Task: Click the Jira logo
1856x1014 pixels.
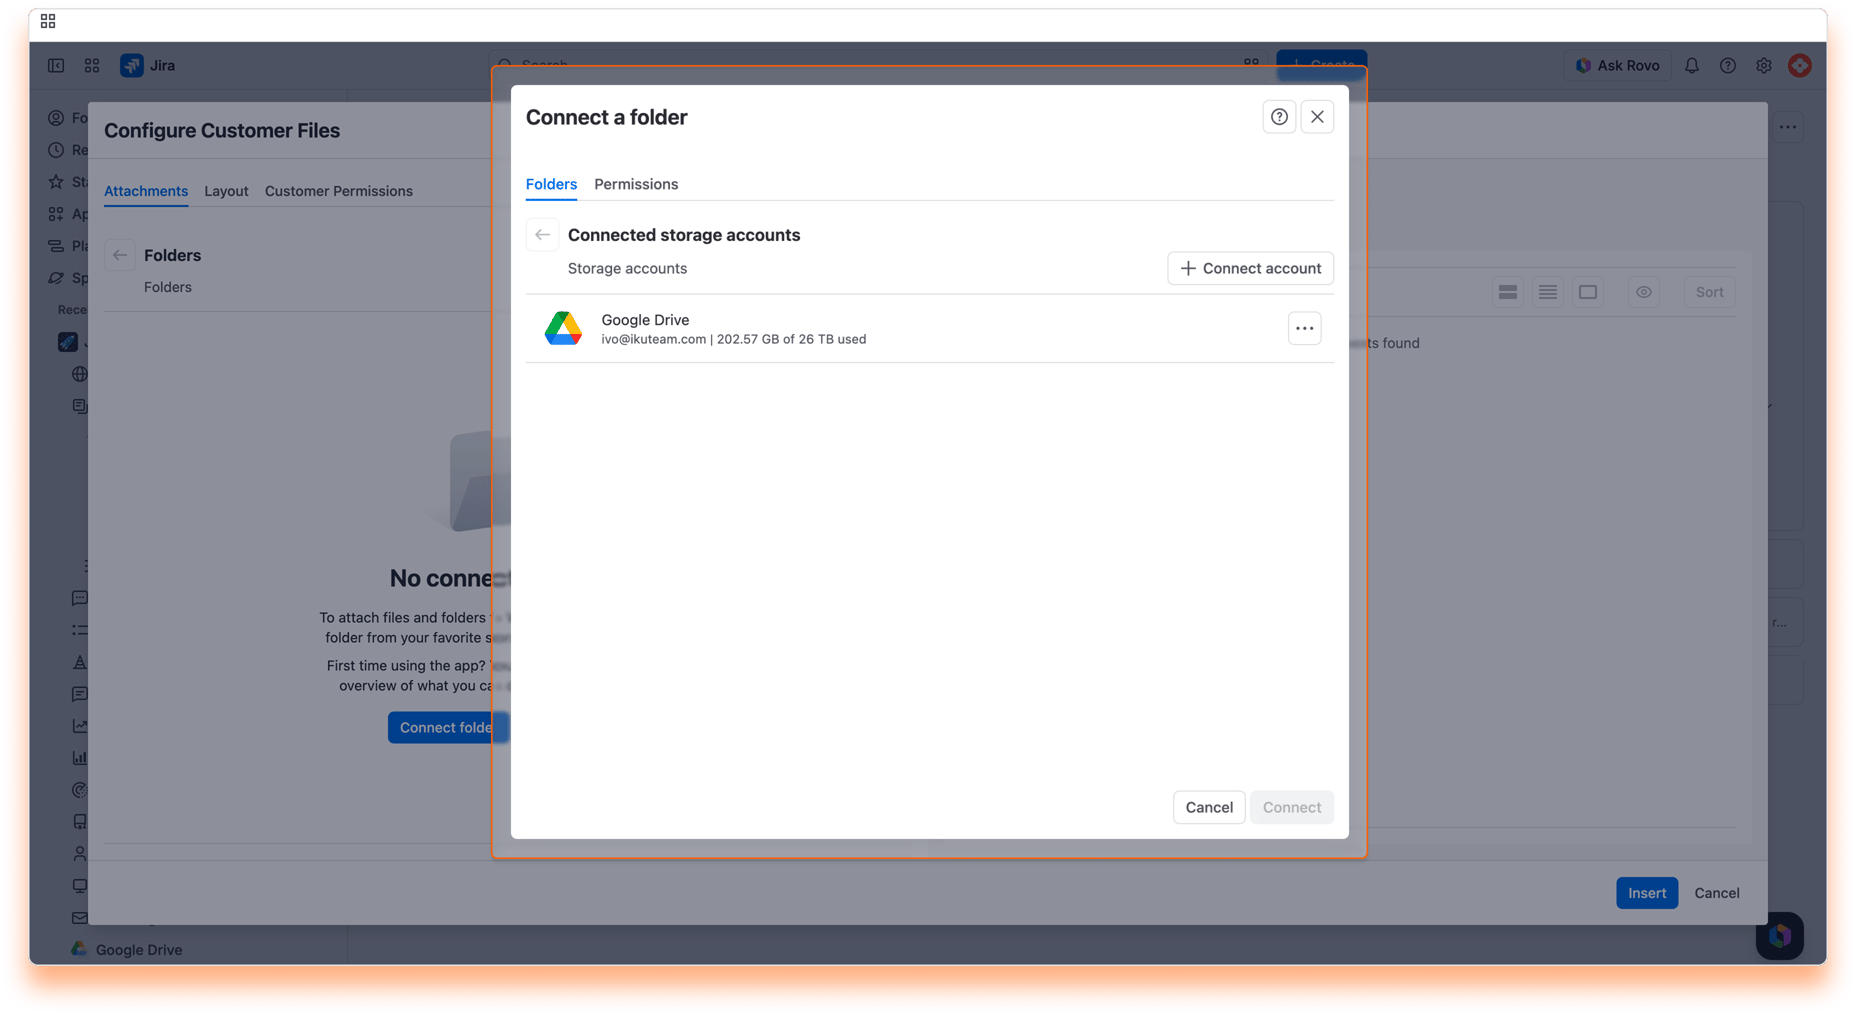Action: coord(148,65)
